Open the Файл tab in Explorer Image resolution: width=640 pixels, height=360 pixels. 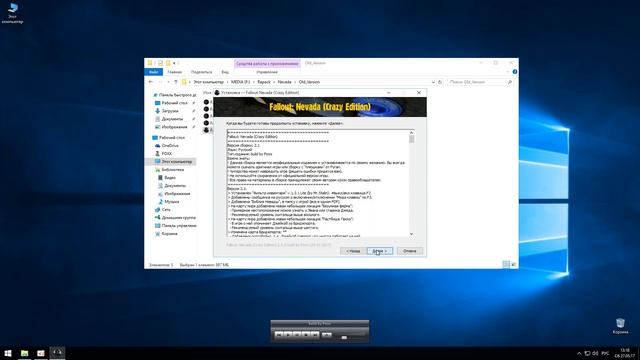pyautogui.click(x=153, y=72)
